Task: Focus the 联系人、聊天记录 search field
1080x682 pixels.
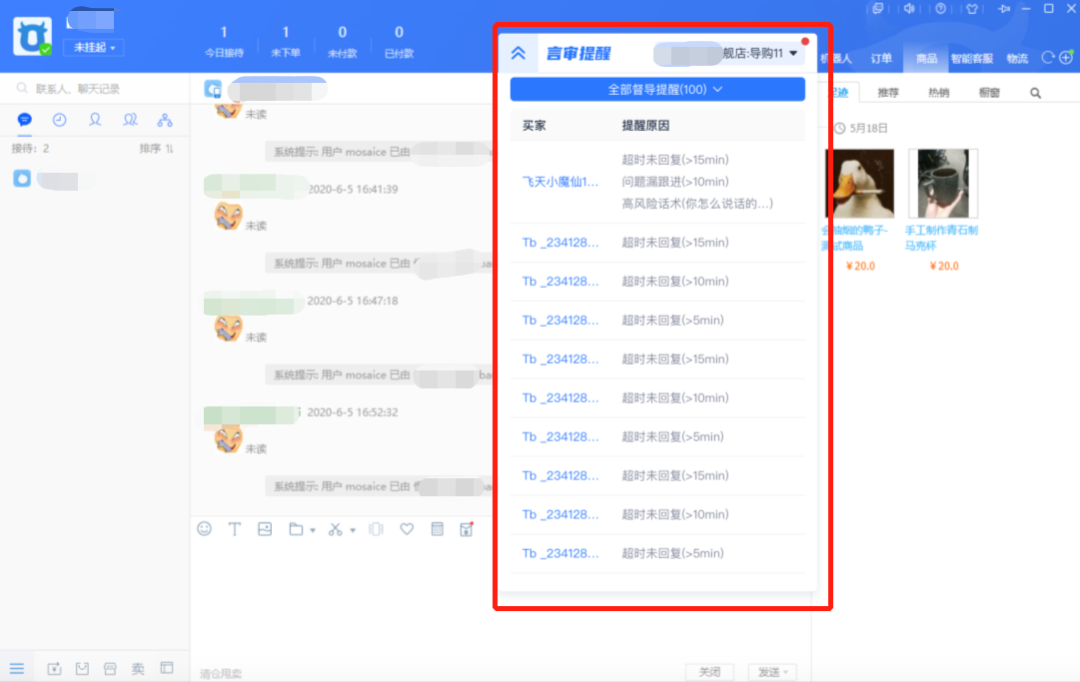Action: click(x=95, y=88)
